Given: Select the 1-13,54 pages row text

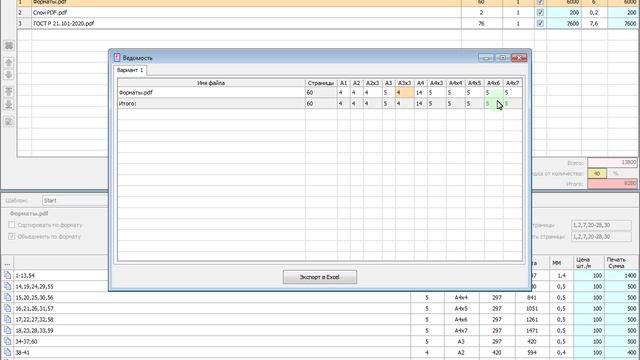Looking at the screenshot, I should [25, 276].
